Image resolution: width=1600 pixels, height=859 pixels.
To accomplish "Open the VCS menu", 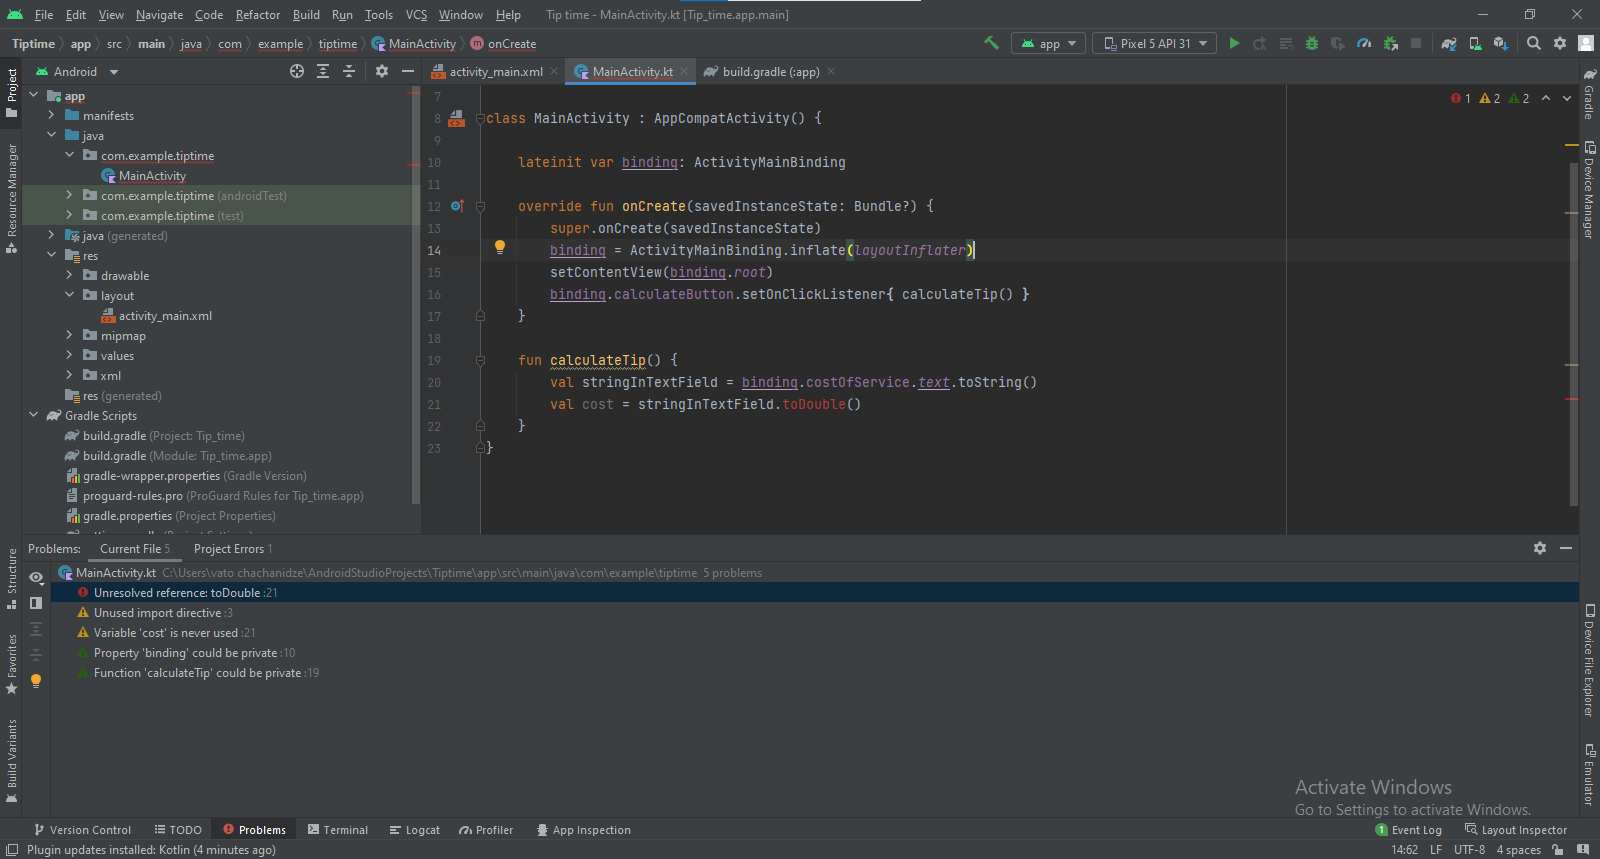I will coord(416,14).
